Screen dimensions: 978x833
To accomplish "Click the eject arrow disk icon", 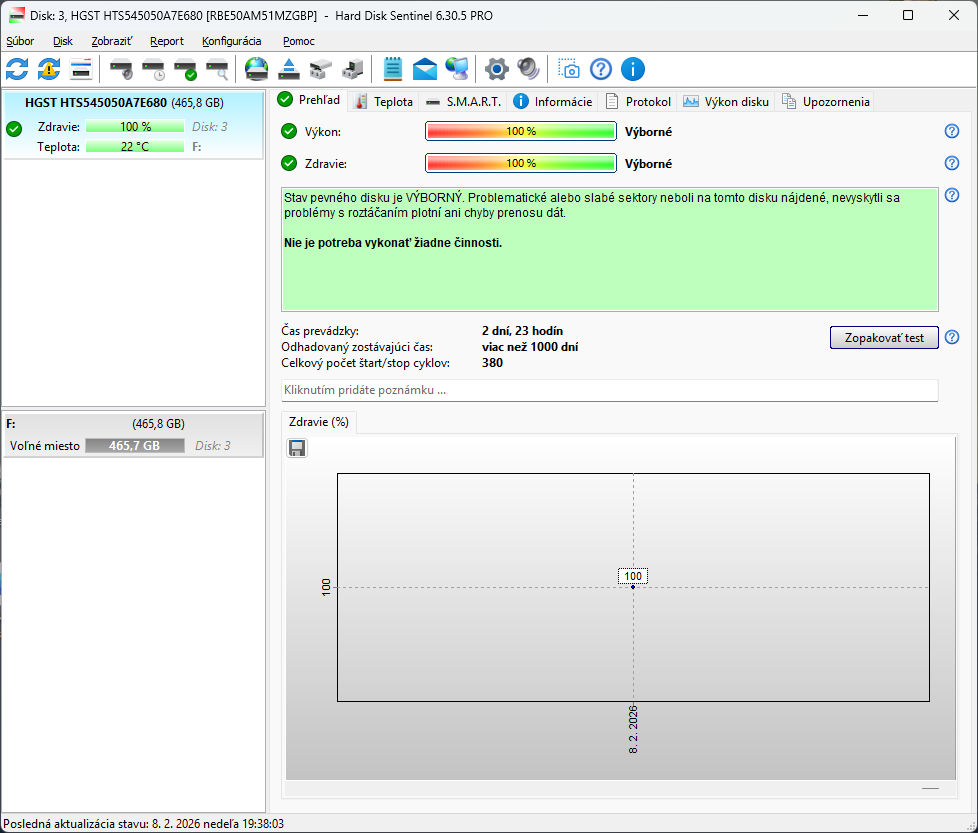I will coord(289,69).
